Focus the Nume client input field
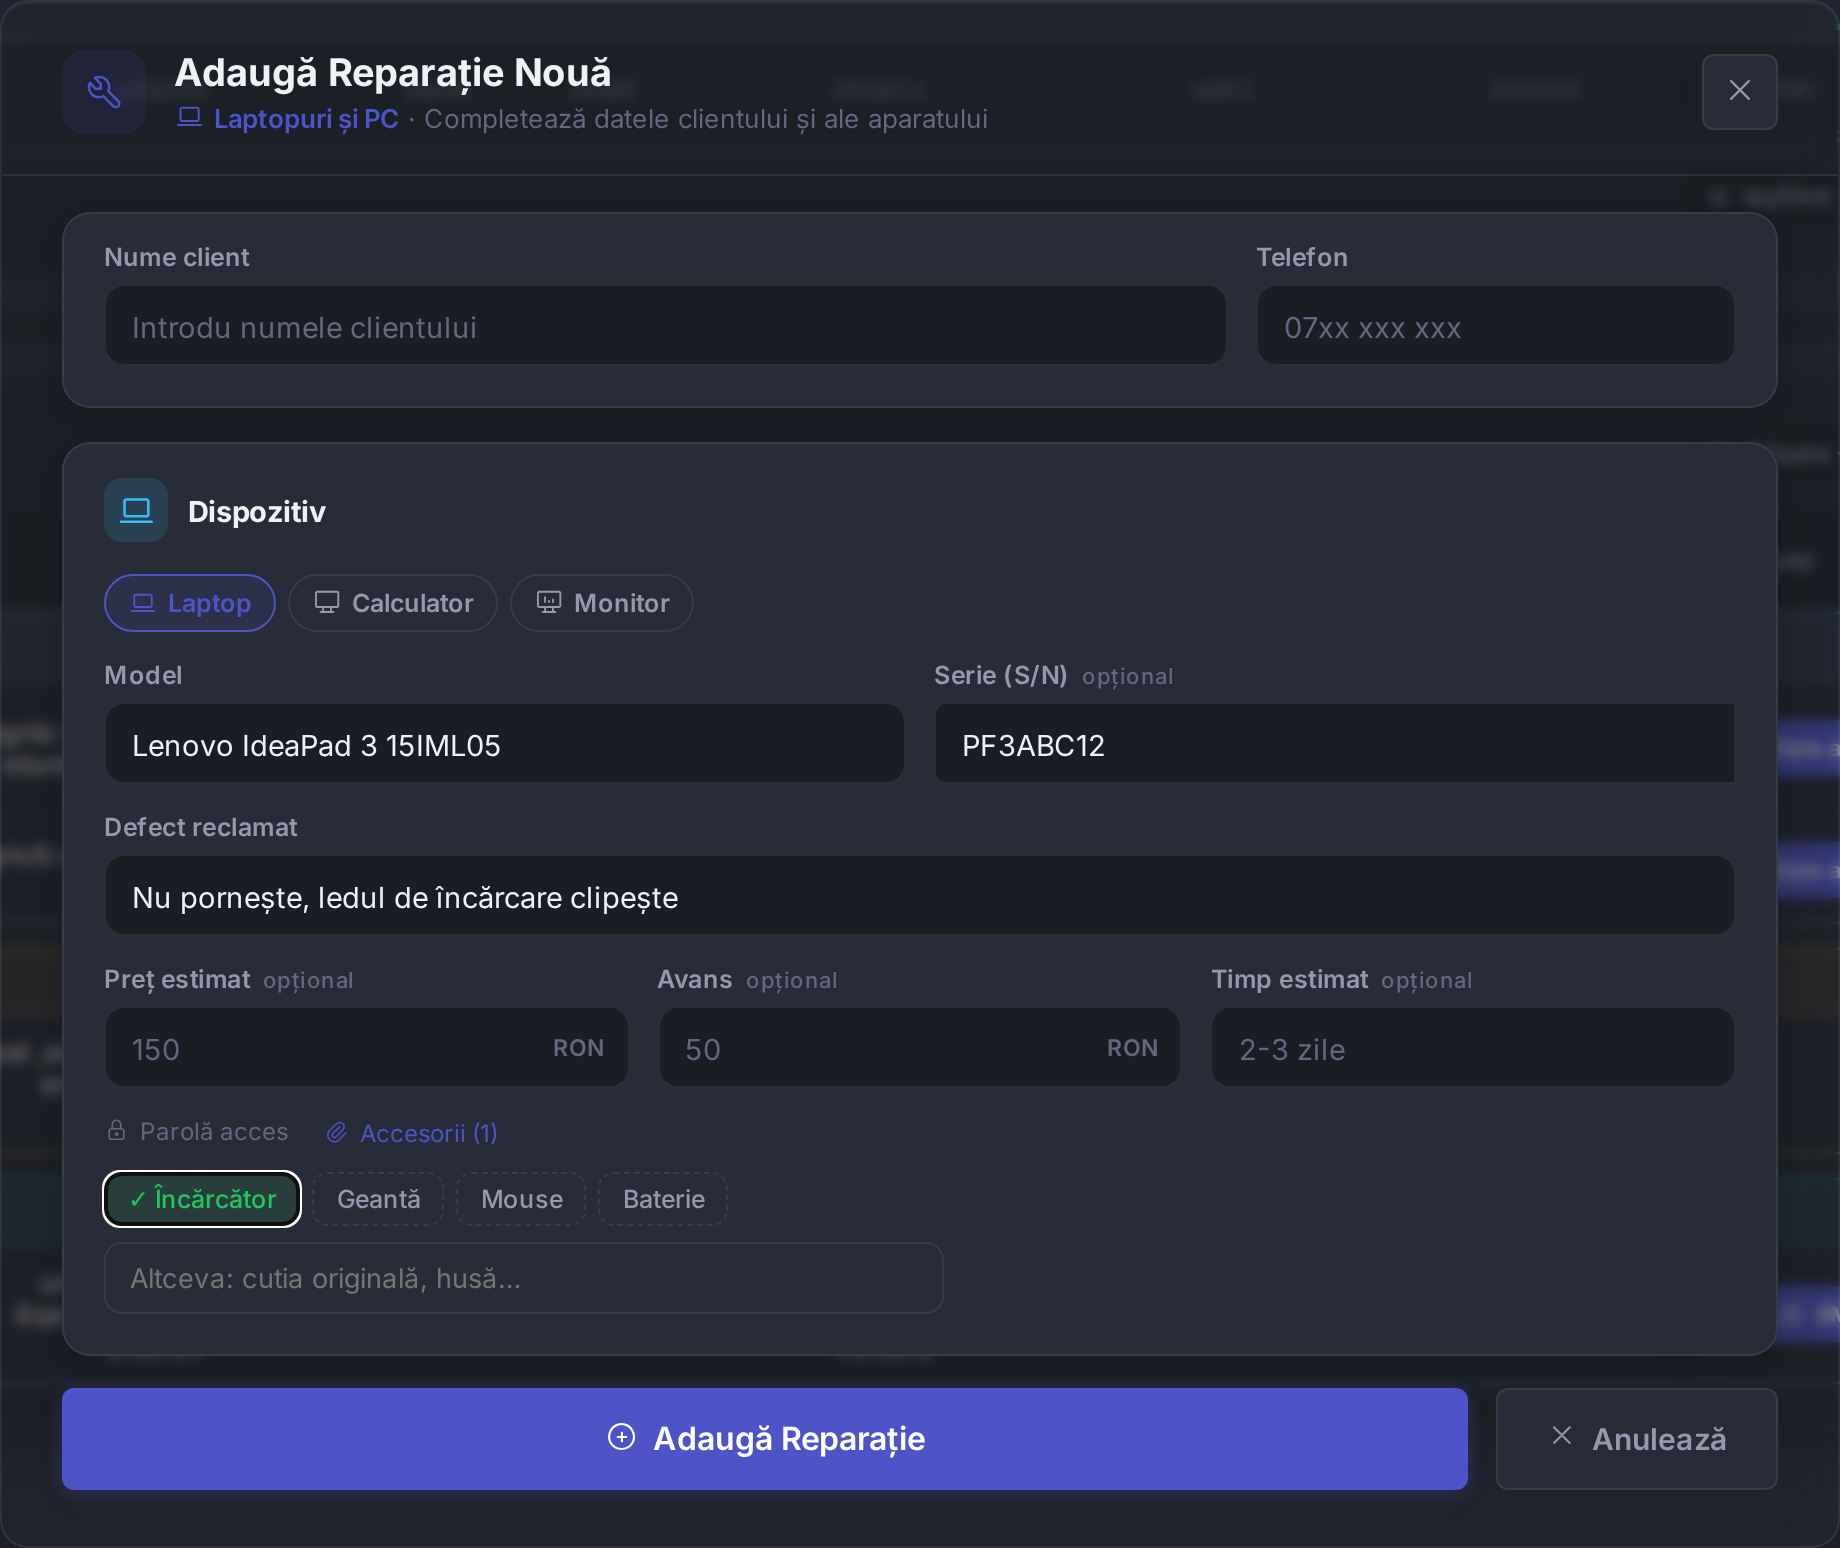This screenshot has width=1840, height=1548. pos(666,326)
